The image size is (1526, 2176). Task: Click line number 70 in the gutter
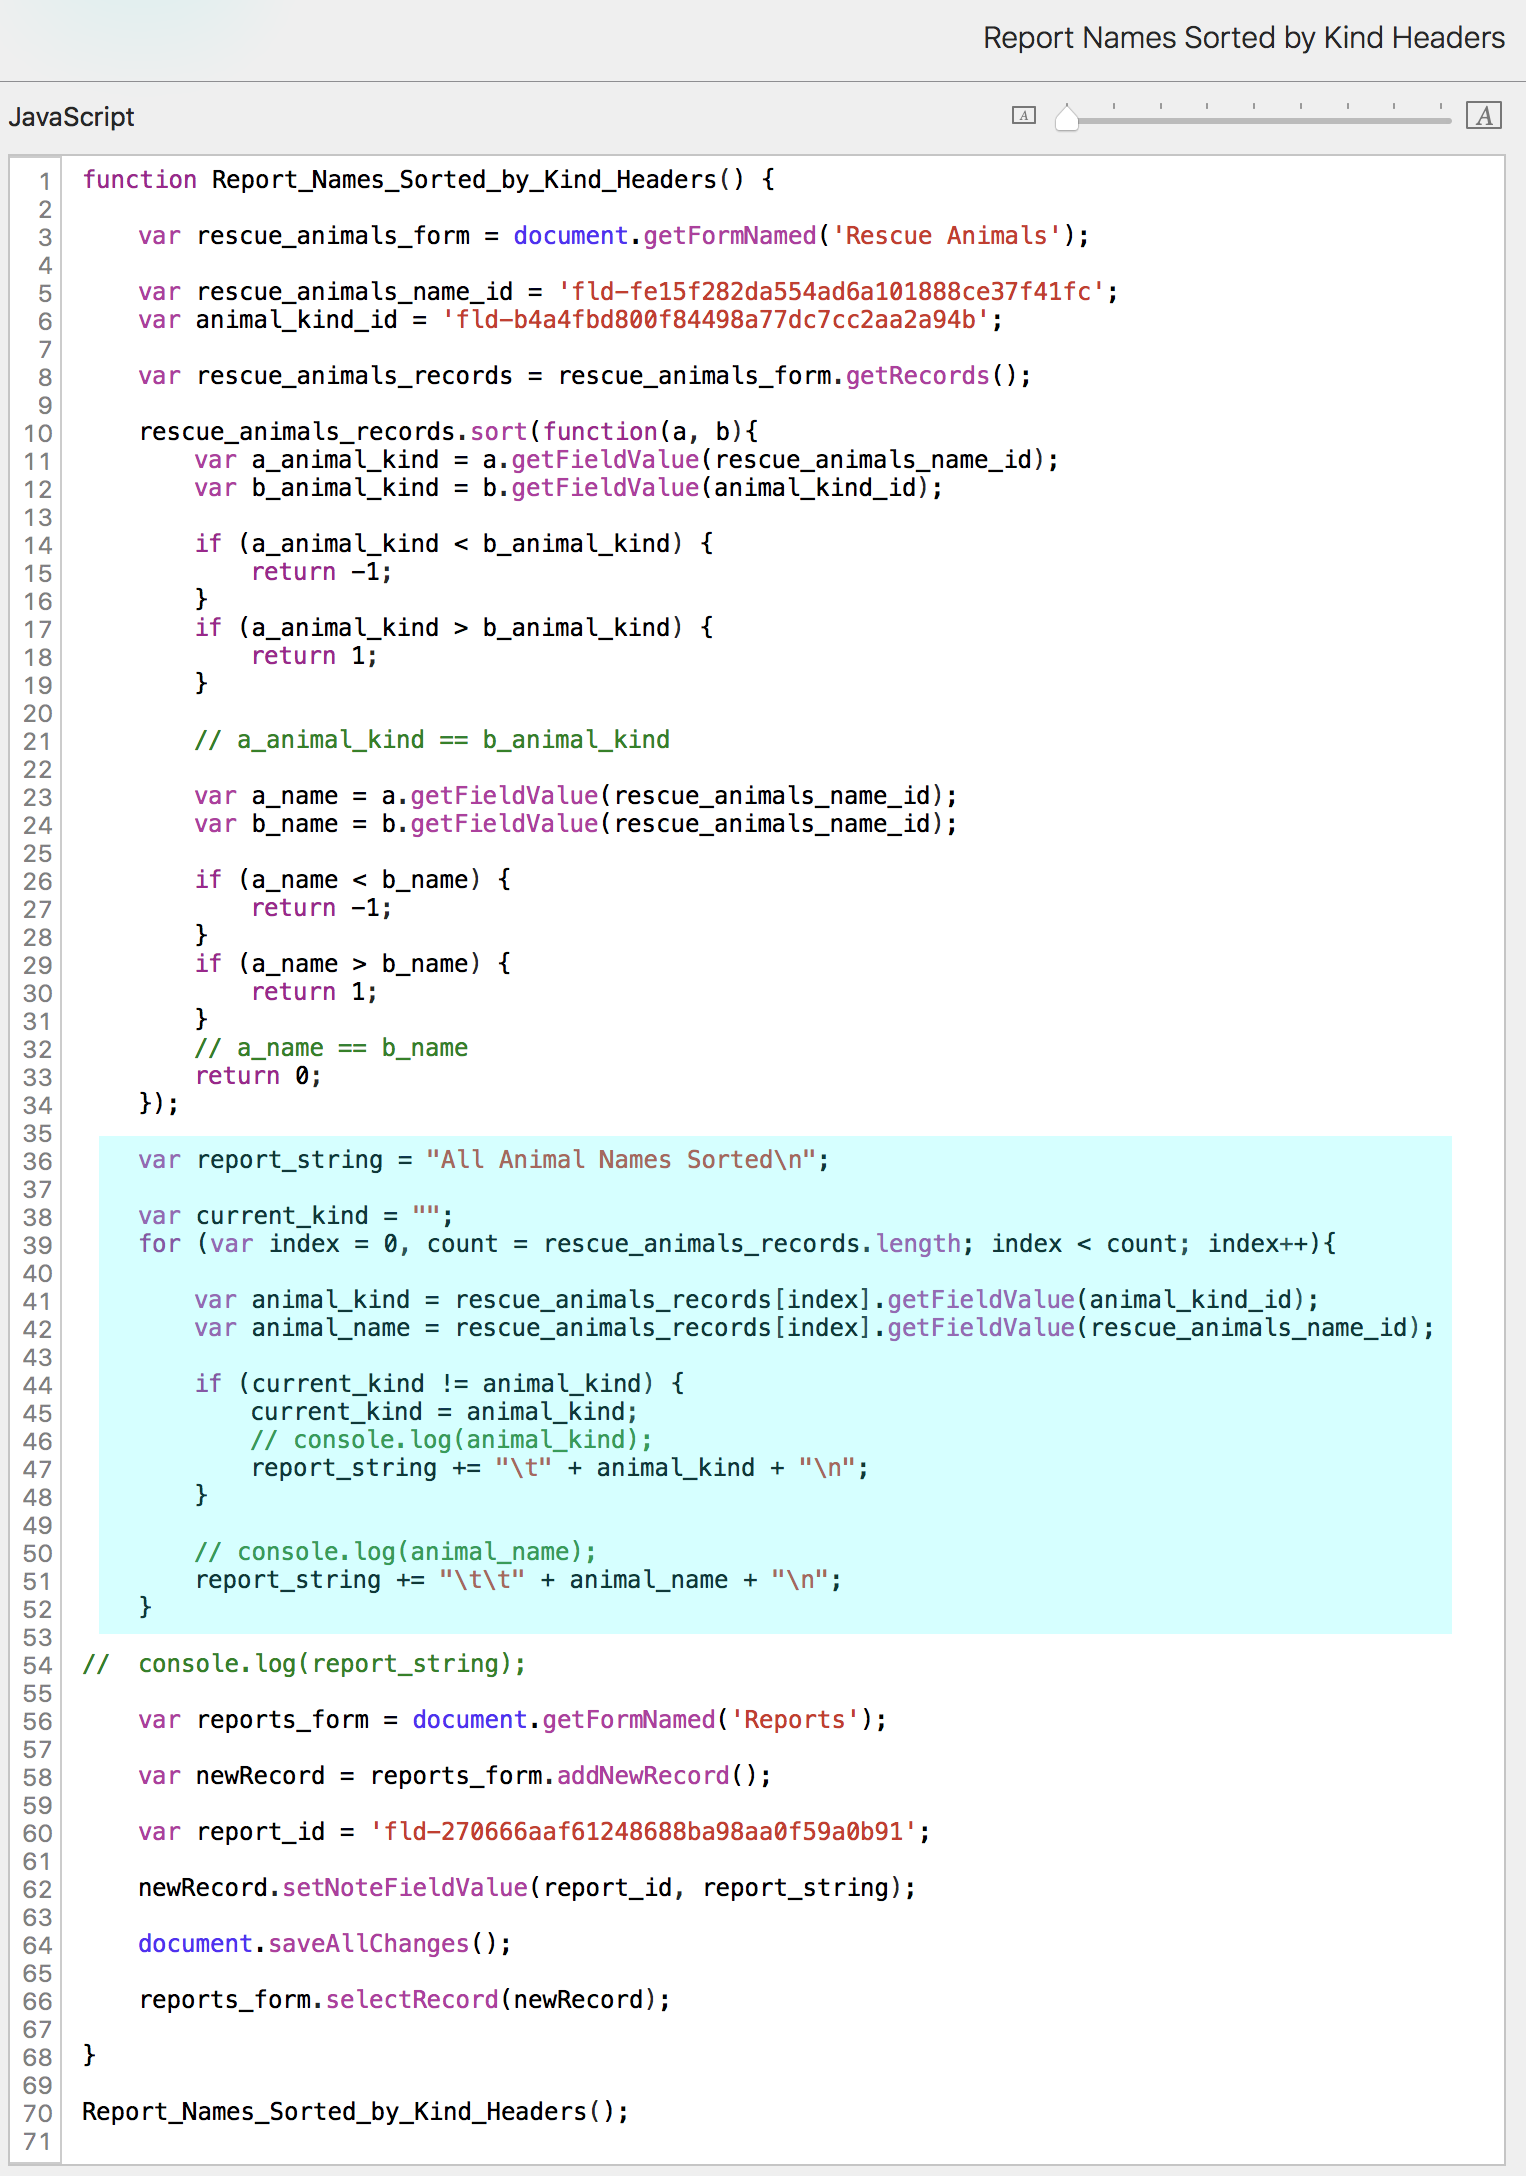pyautogui.click(x=37, y=2113)
